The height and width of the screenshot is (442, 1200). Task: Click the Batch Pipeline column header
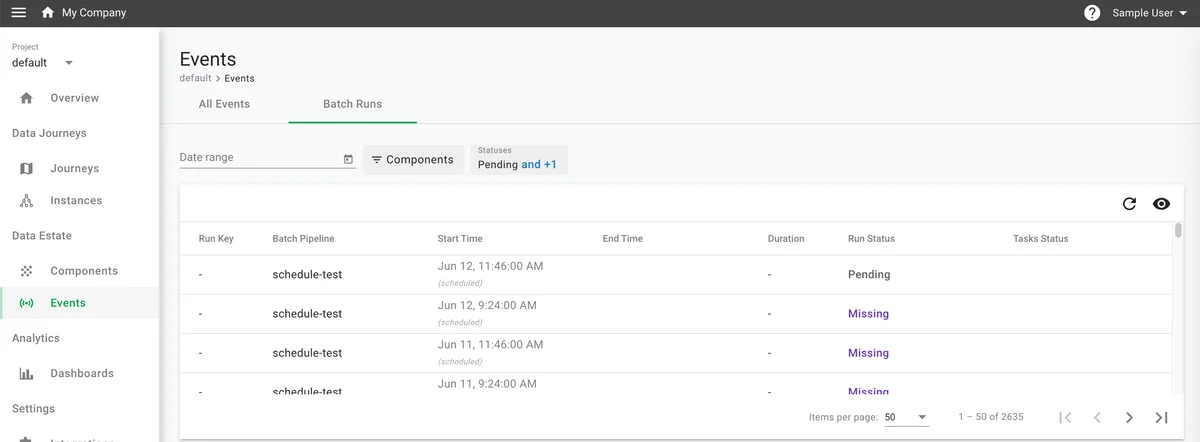point(303,239)
